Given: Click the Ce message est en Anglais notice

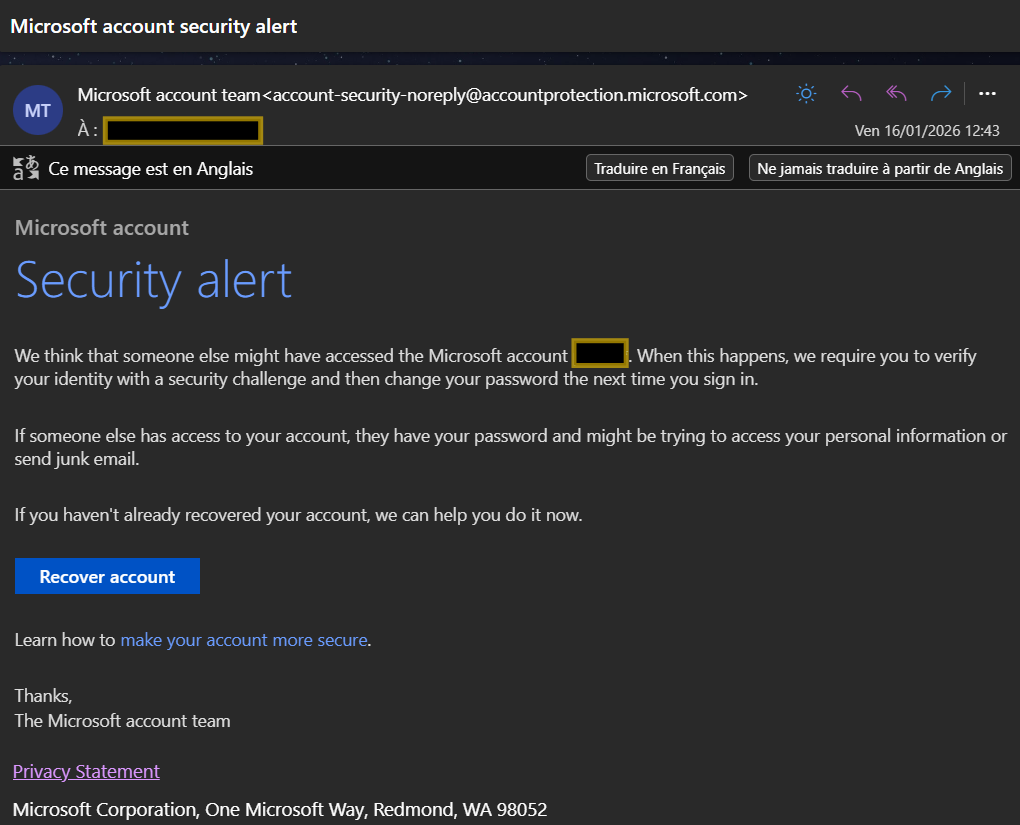Looking at the screenshot, I should (150, 169).
